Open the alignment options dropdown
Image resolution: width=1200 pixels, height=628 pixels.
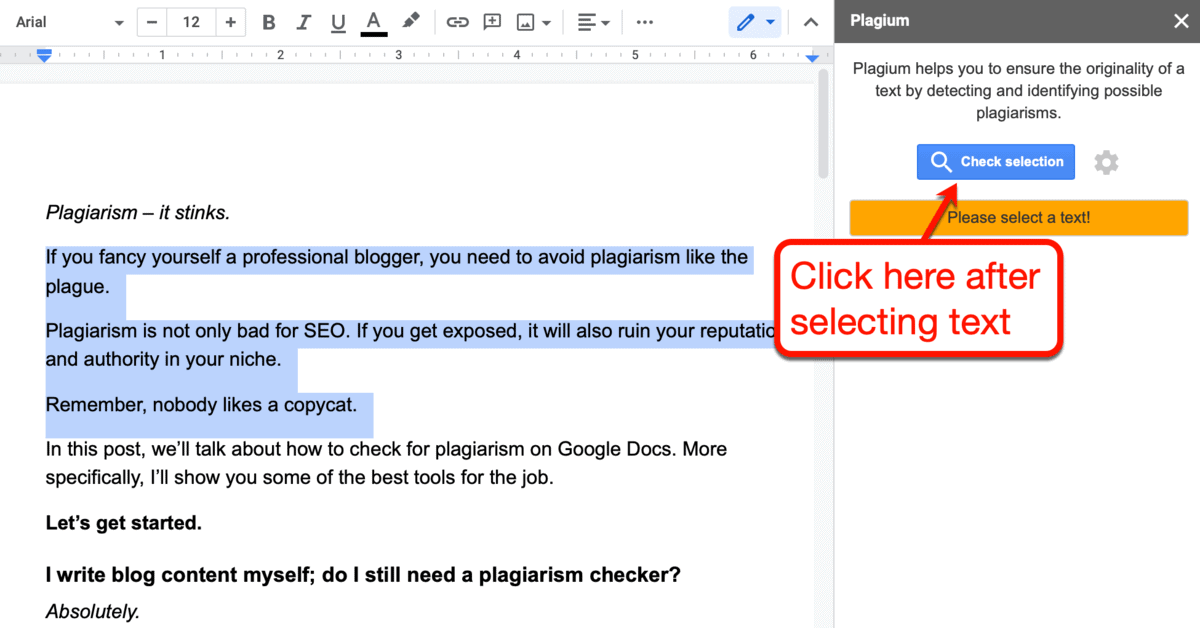[x=594, y=22]
